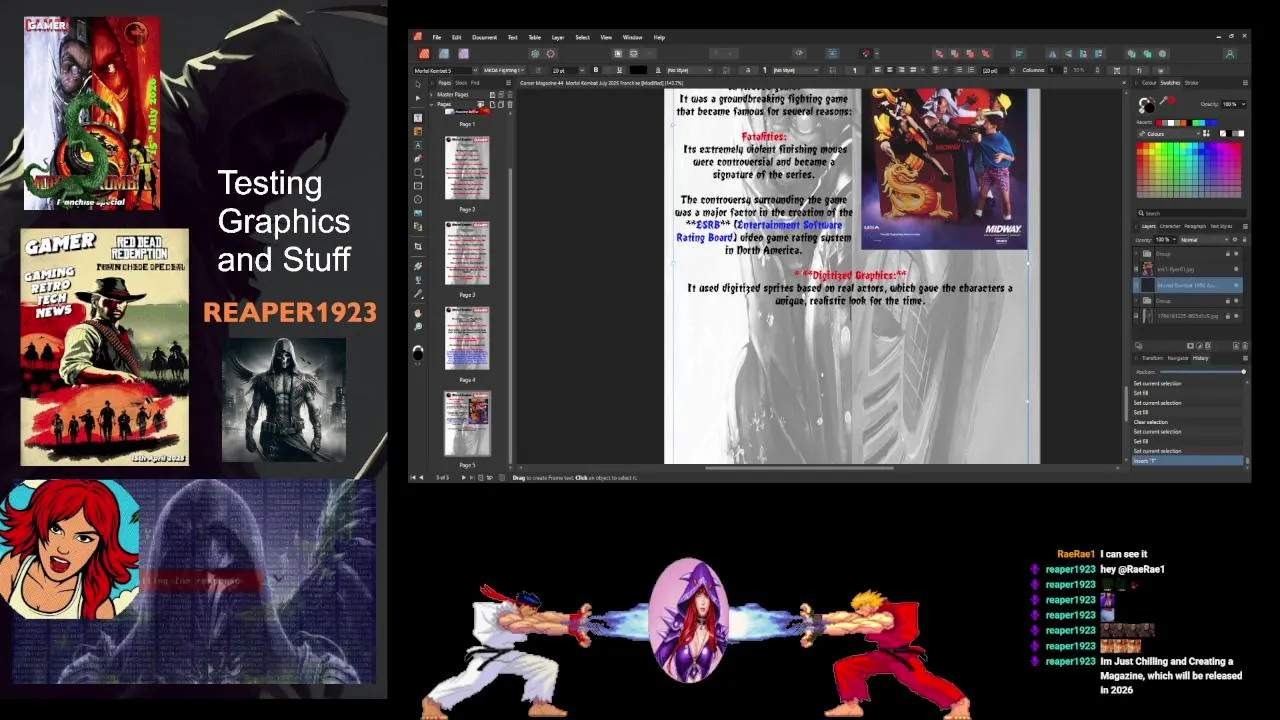Click the eyedropper colour picker icon
This screenshot has height=720, width=1280.
(1163, 100)
